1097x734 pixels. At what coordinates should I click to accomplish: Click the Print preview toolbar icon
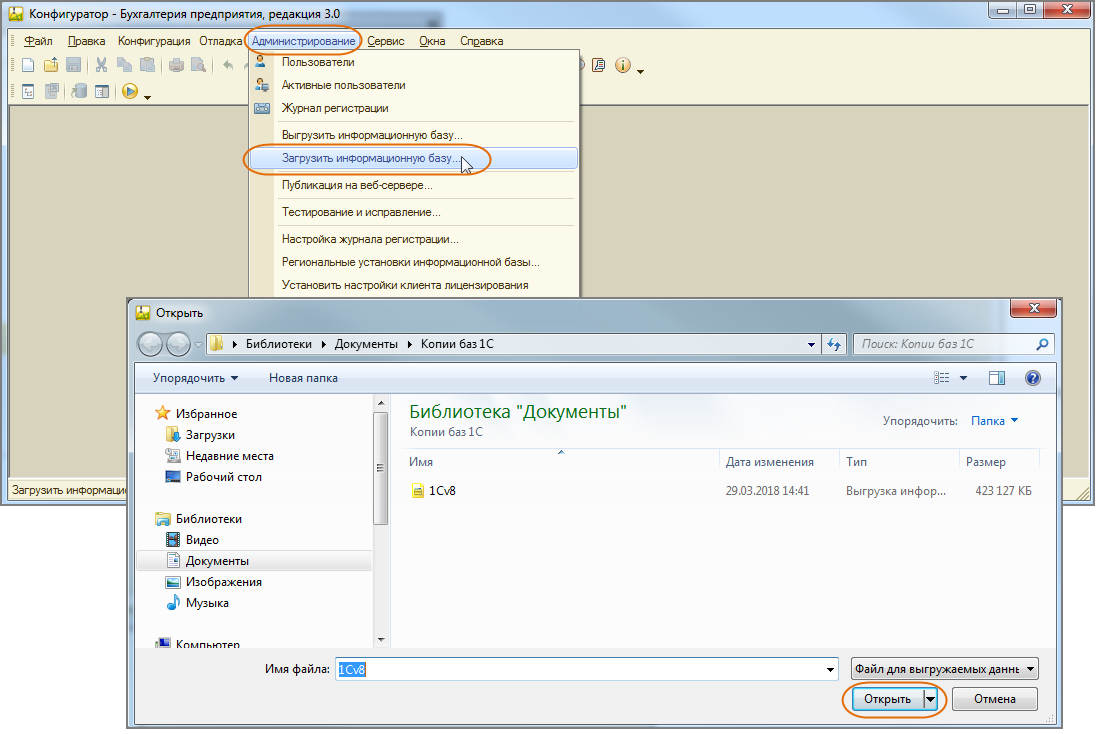[199, 65]
